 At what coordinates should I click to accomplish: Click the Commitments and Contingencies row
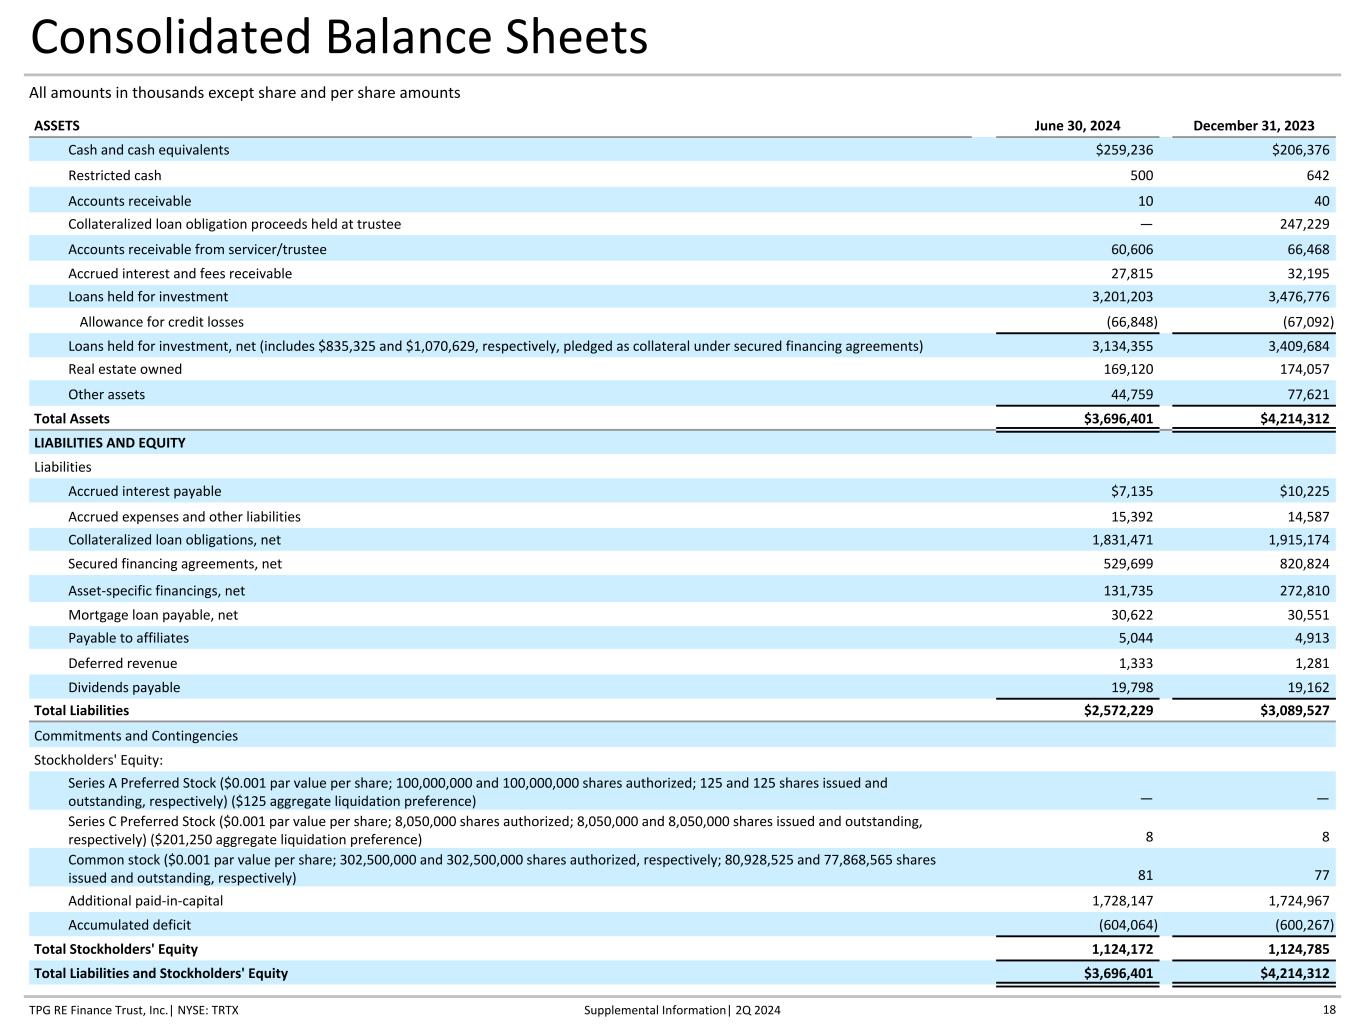coord(136,736)
